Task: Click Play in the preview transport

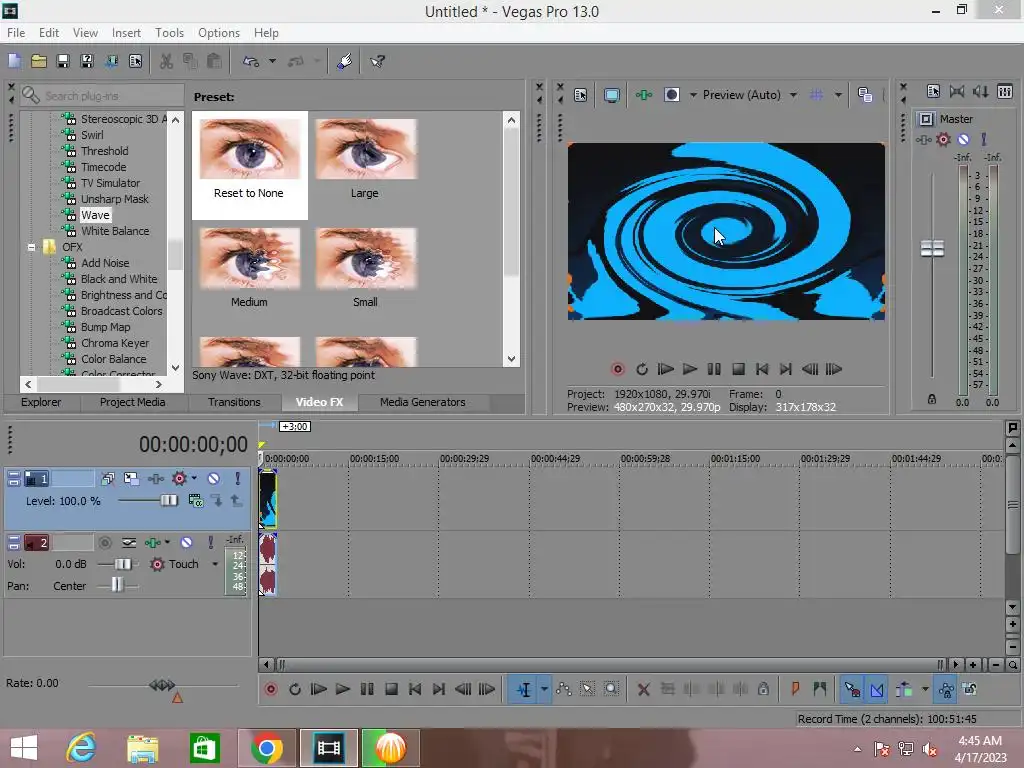Action: [x=689, y=369]
